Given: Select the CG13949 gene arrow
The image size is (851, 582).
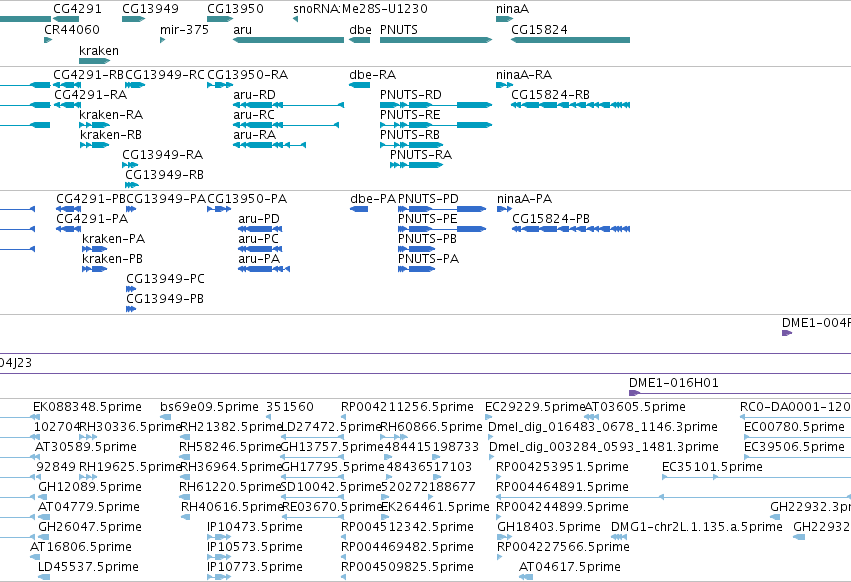Looking at the screenshot, I should [134, 19].
